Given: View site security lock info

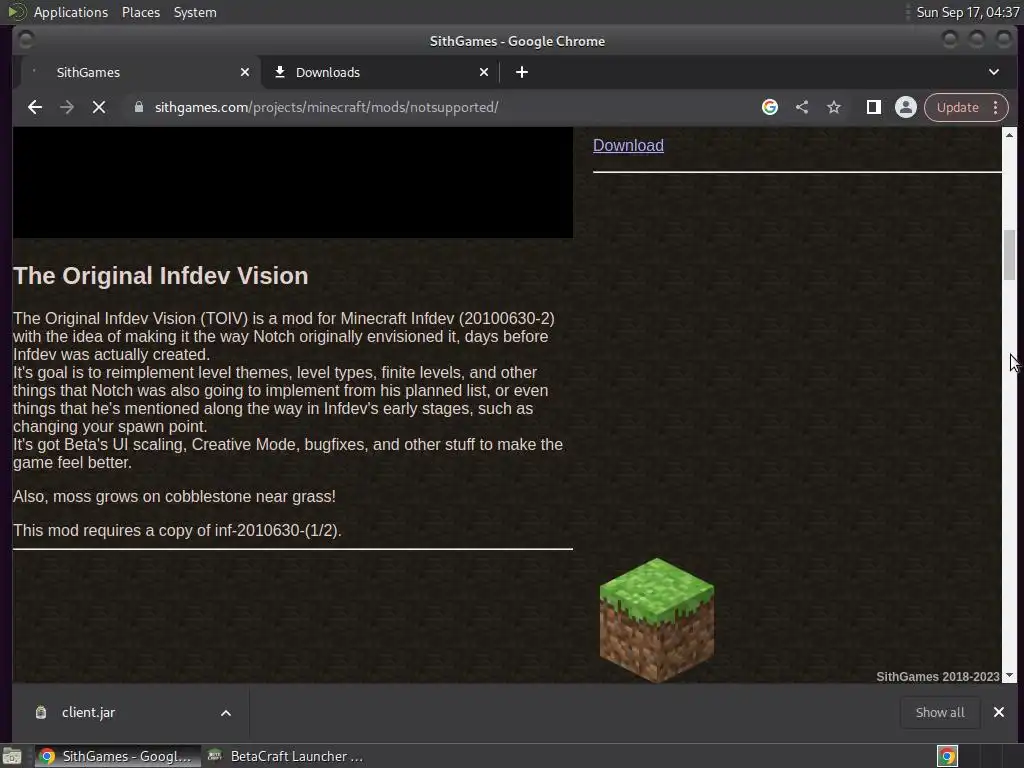Looking at the screenshot, I should [x=138, y=107].
